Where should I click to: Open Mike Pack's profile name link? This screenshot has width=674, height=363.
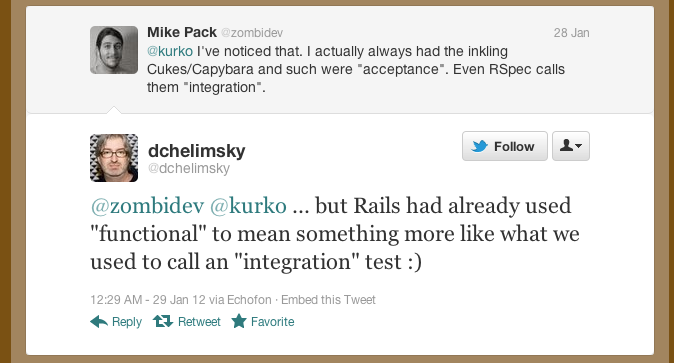pos(182,32)
